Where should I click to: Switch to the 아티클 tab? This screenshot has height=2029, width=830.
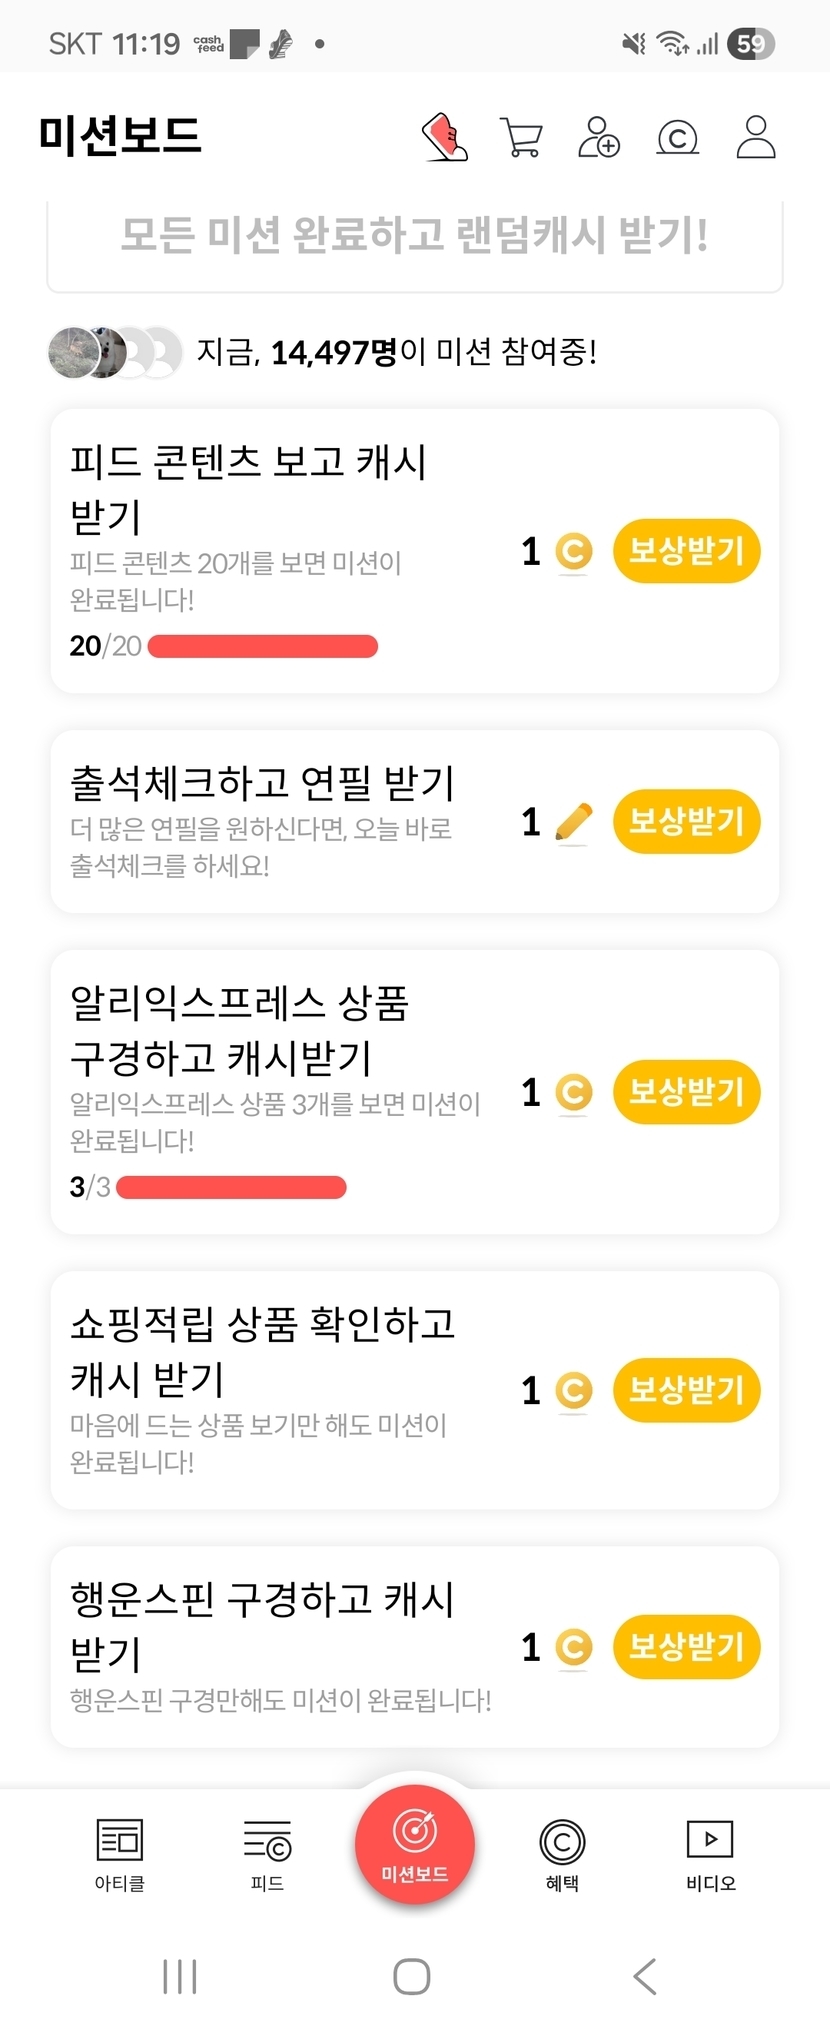click(120, 1855)
